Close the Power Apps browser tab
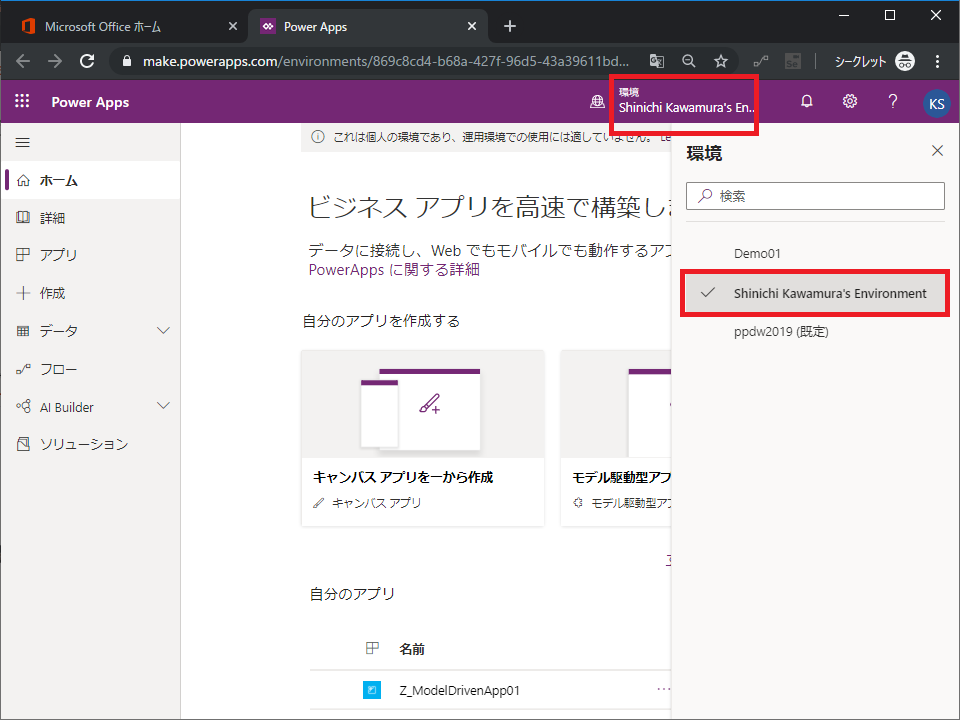Viewport: 960px width, 720px height. point(471,26)
